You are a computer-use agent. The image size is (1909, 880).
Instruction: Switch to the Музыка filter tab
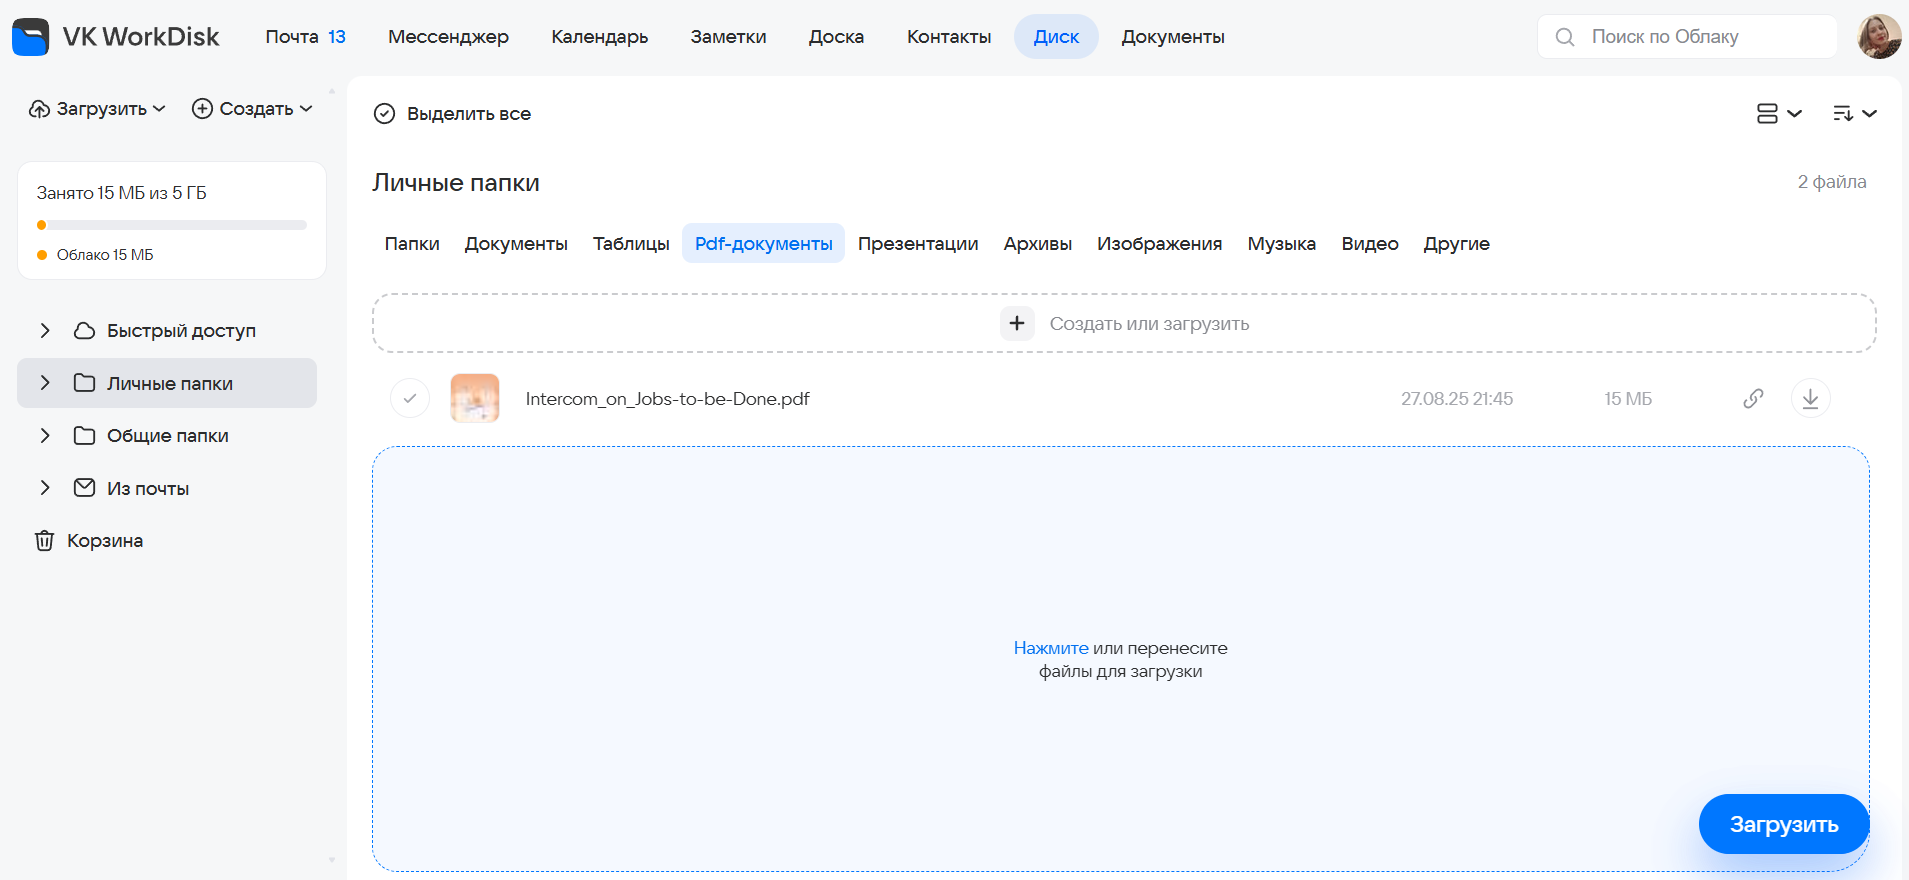point(1281,244)
